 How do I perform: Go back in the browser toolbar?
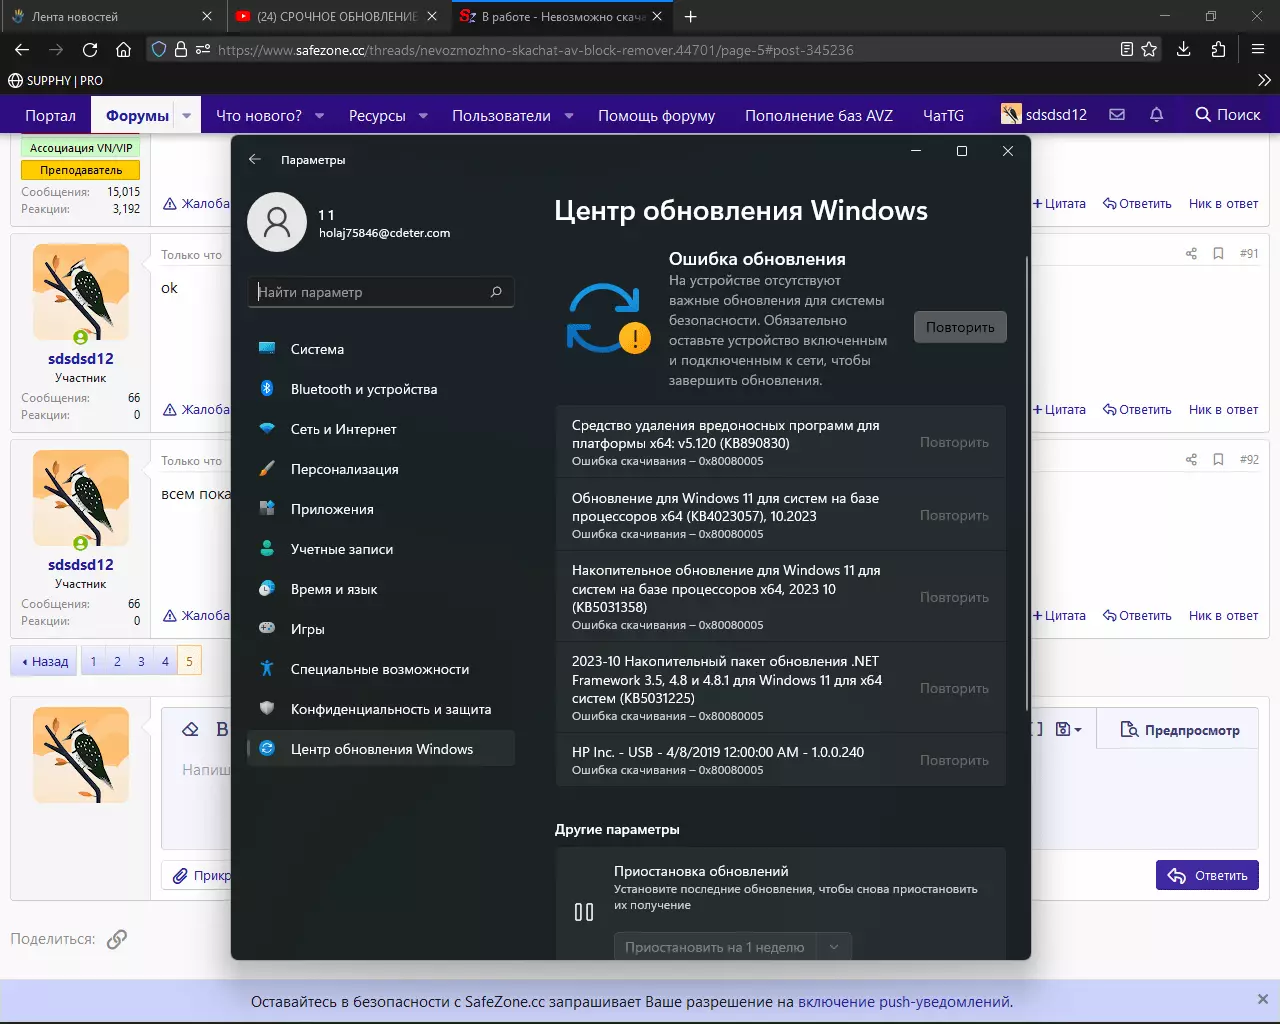tap(22, 49)
